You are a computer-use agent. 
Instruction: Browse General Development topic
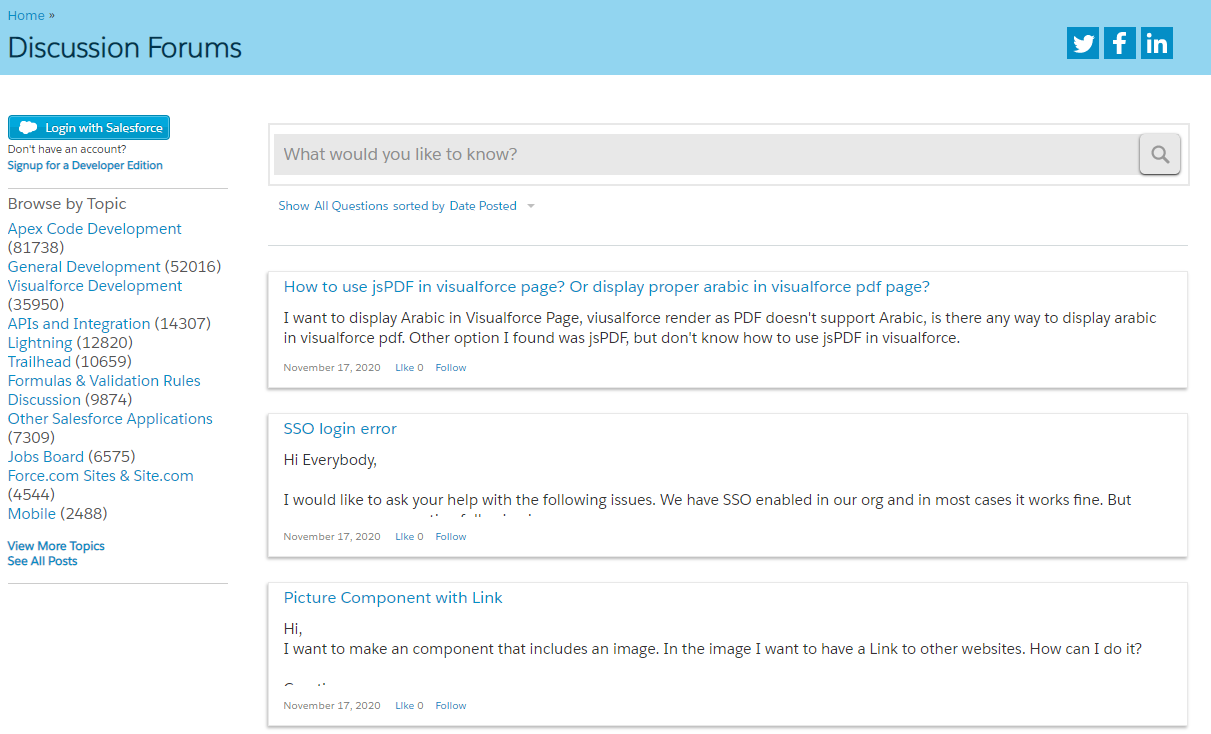coord(84,267)
